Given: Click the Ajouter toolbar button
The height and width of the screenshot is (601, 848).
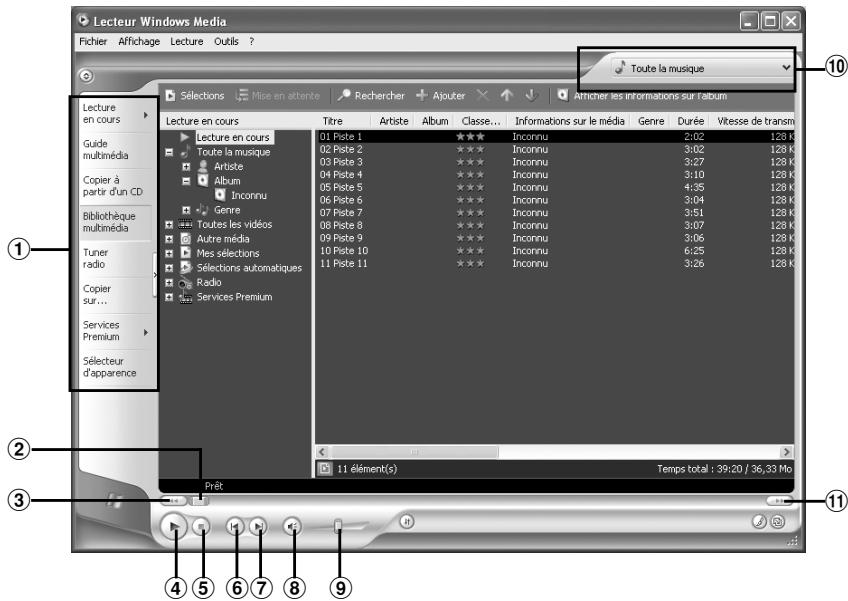Looking at the screenshot, I should [441, 96].
